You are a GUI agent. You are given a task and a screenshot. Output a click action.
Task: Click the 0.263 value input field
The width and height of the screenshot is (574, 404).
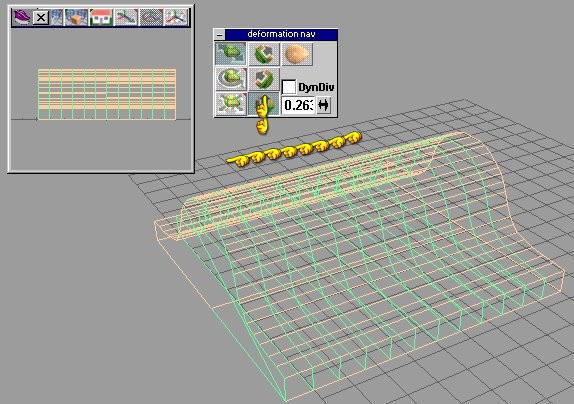(298, 105)
